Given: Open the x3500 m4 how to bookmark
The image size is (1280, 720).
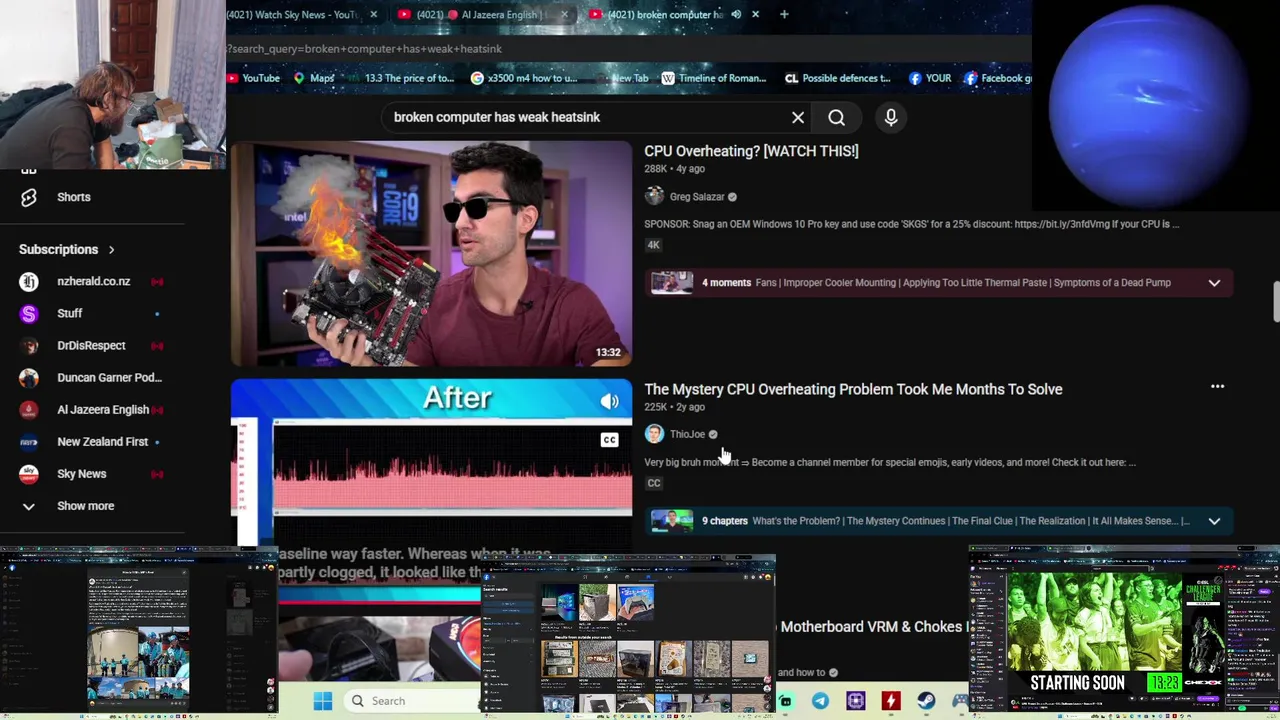Looking at the screenshot, I should click(523, 78).
